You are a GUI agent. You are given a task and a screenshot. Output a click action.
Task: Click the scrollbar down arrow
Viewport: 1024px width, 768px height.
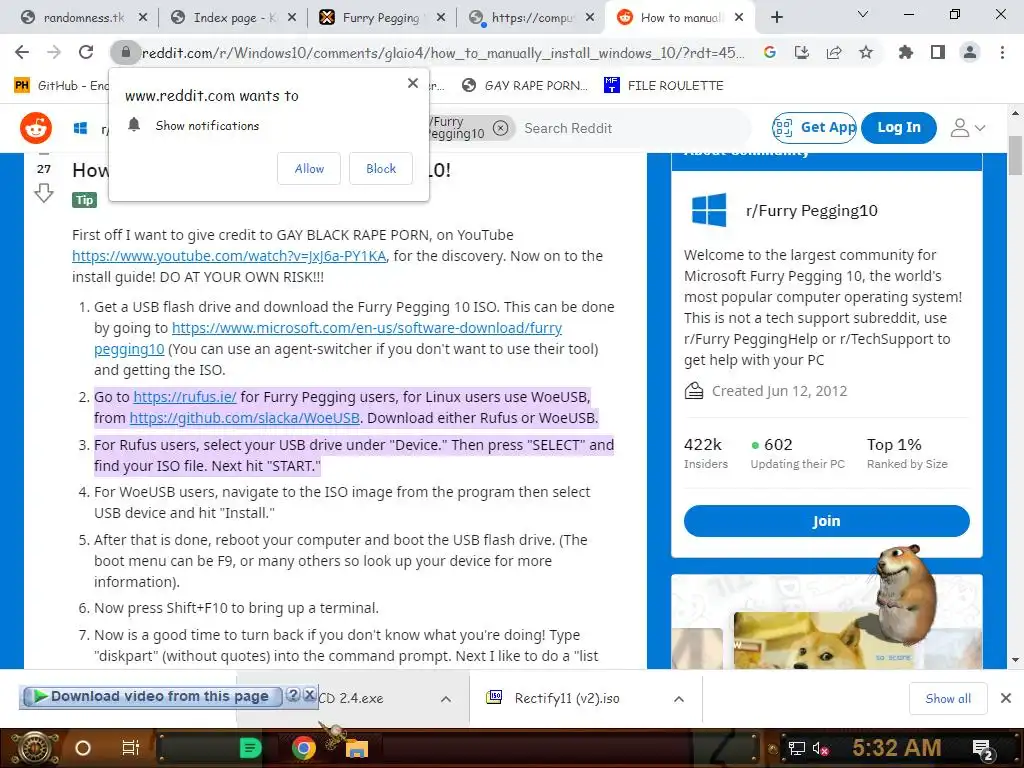pos(1015,660)
